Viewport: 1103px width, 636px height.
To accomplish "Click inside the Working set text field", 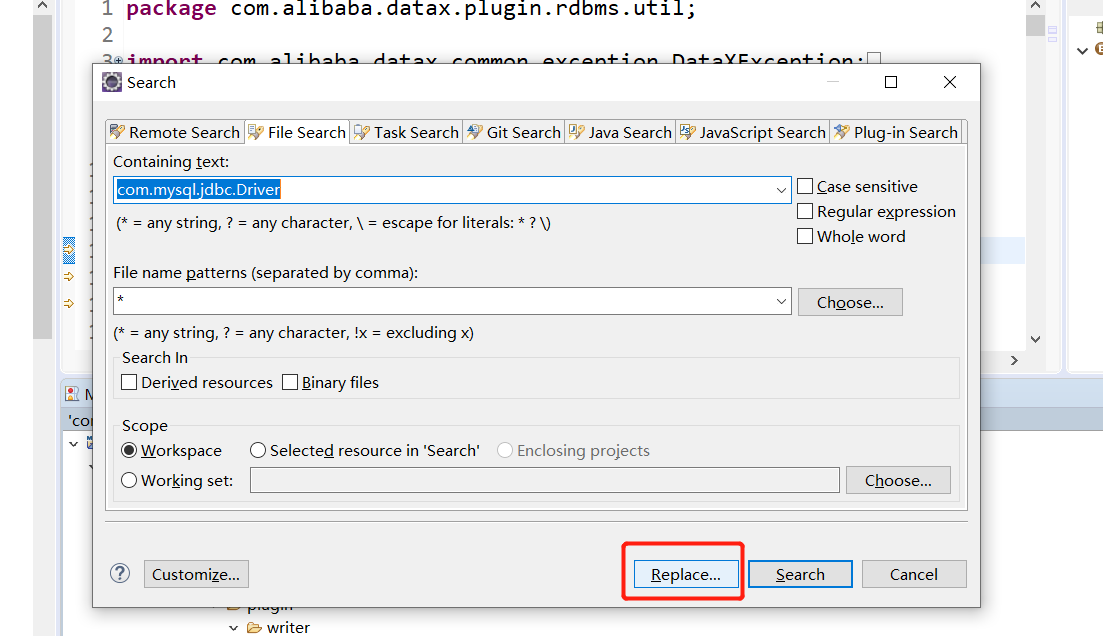I will 545,479.
